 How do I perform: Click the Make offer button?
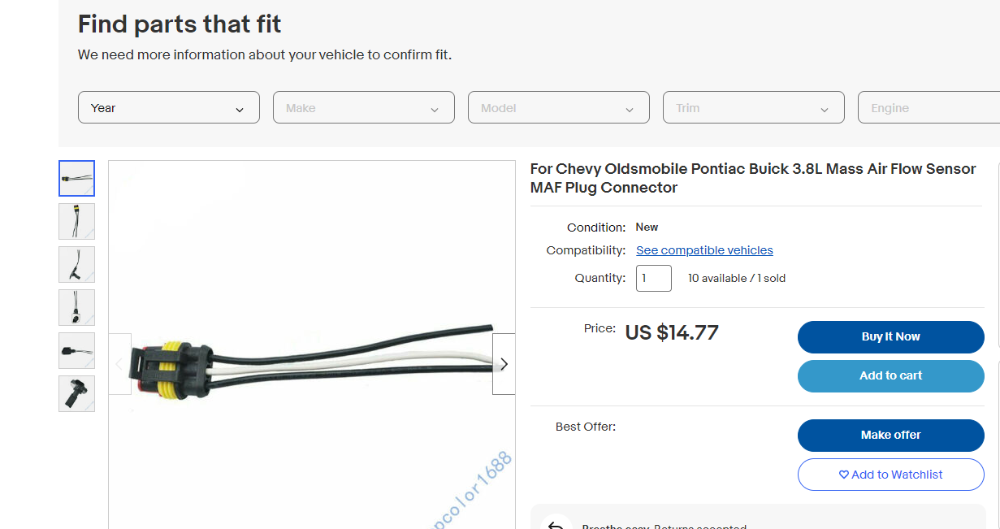[890, 435]
